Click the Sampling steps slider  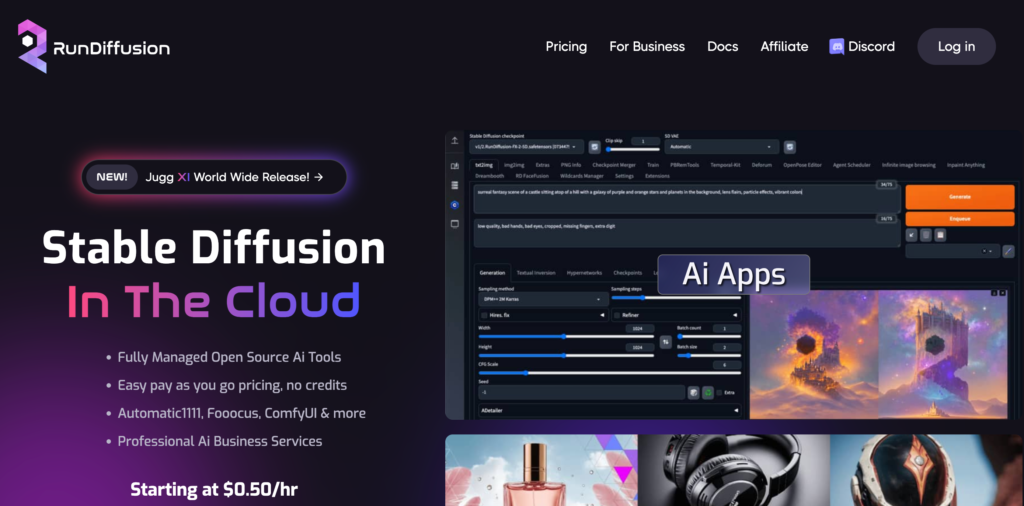tap(676, 298)
